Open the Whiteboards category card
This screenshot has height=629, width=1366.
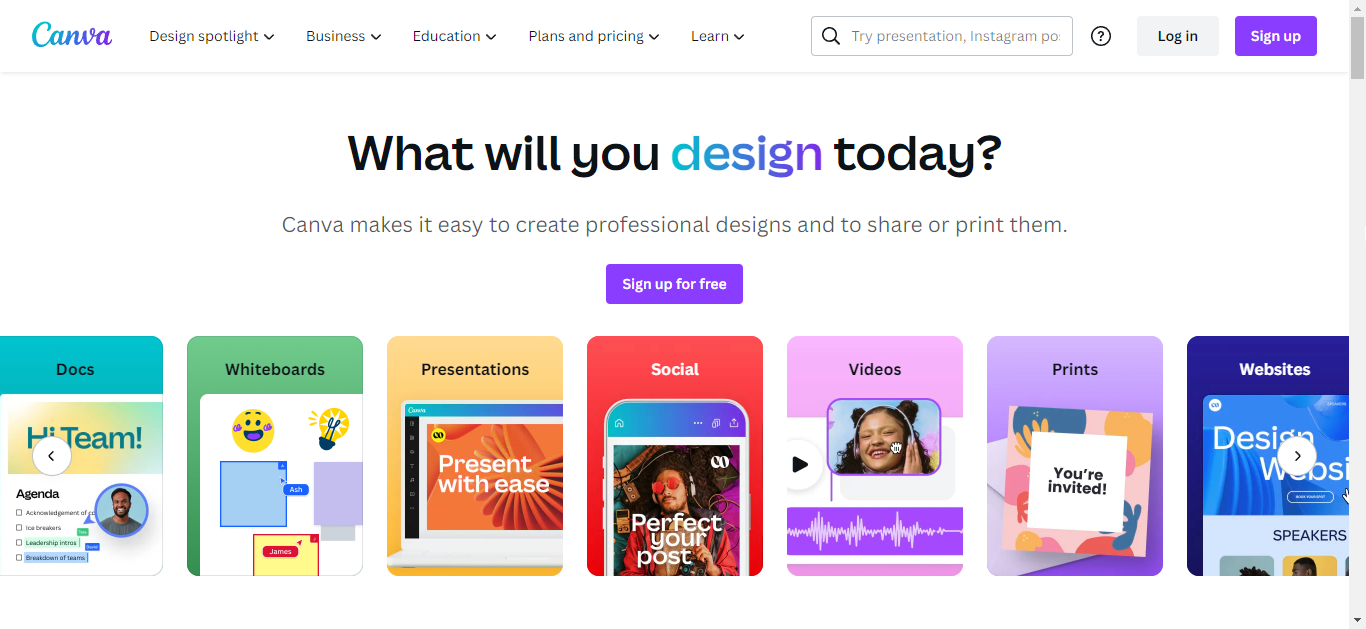pos(275,456)
